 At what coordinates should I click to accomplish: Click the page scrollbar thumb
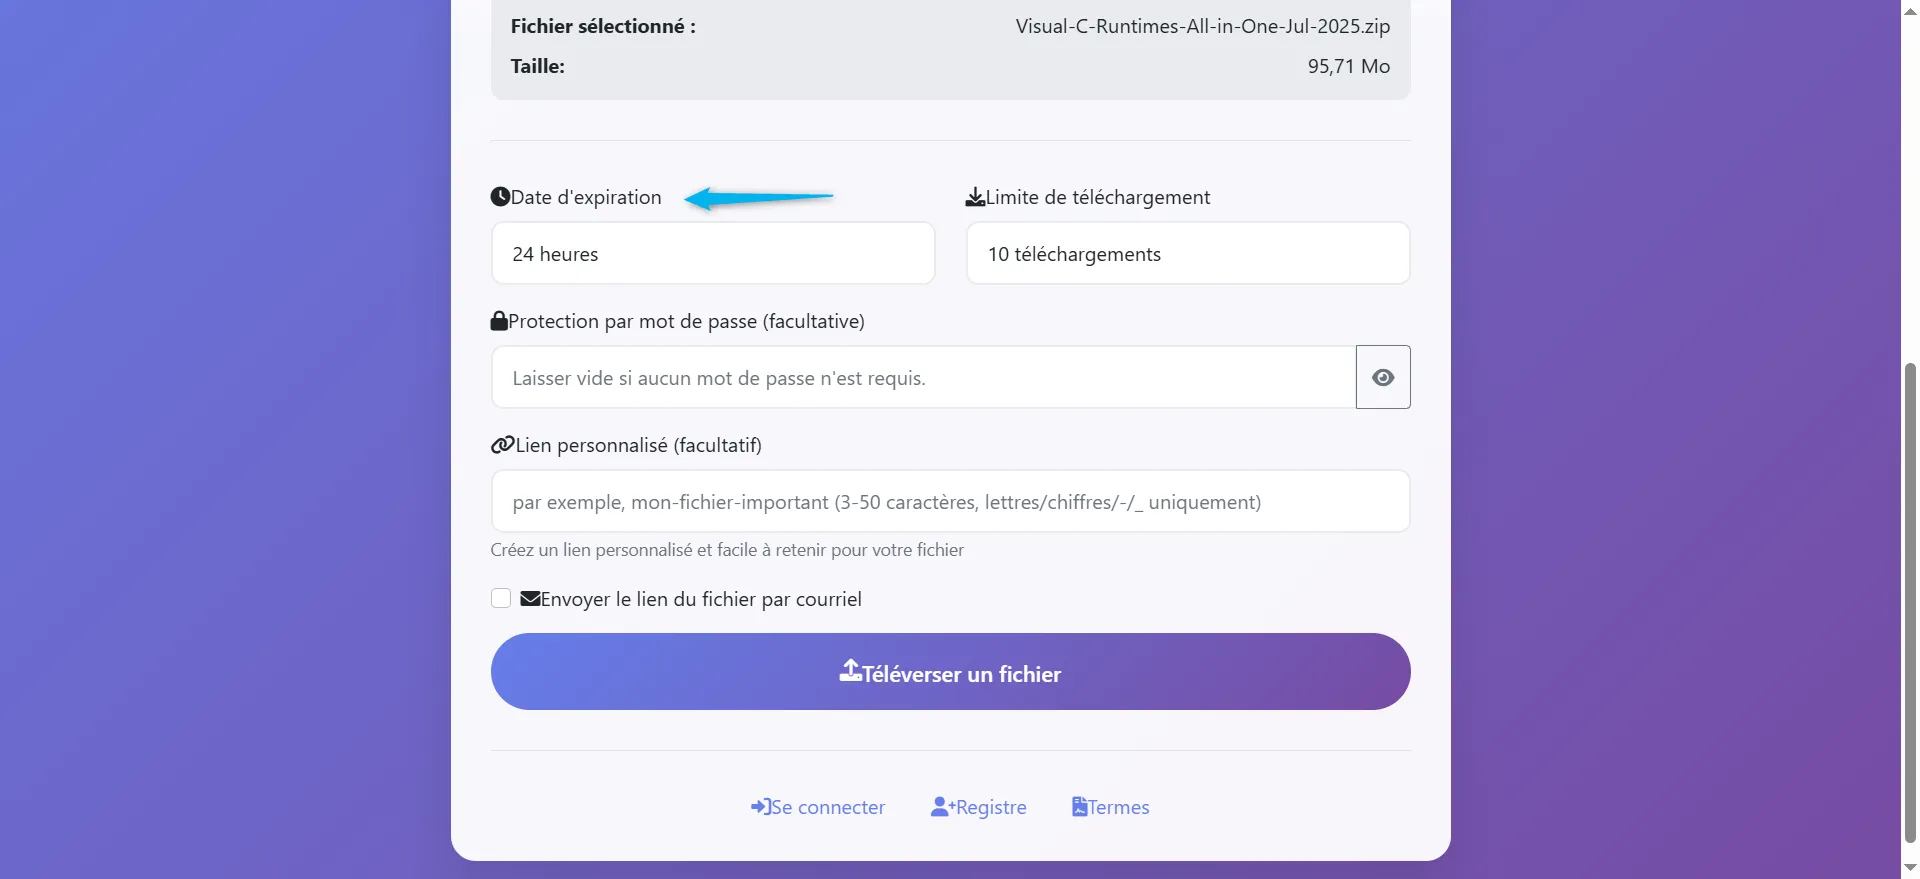(x=1910, y=602)
